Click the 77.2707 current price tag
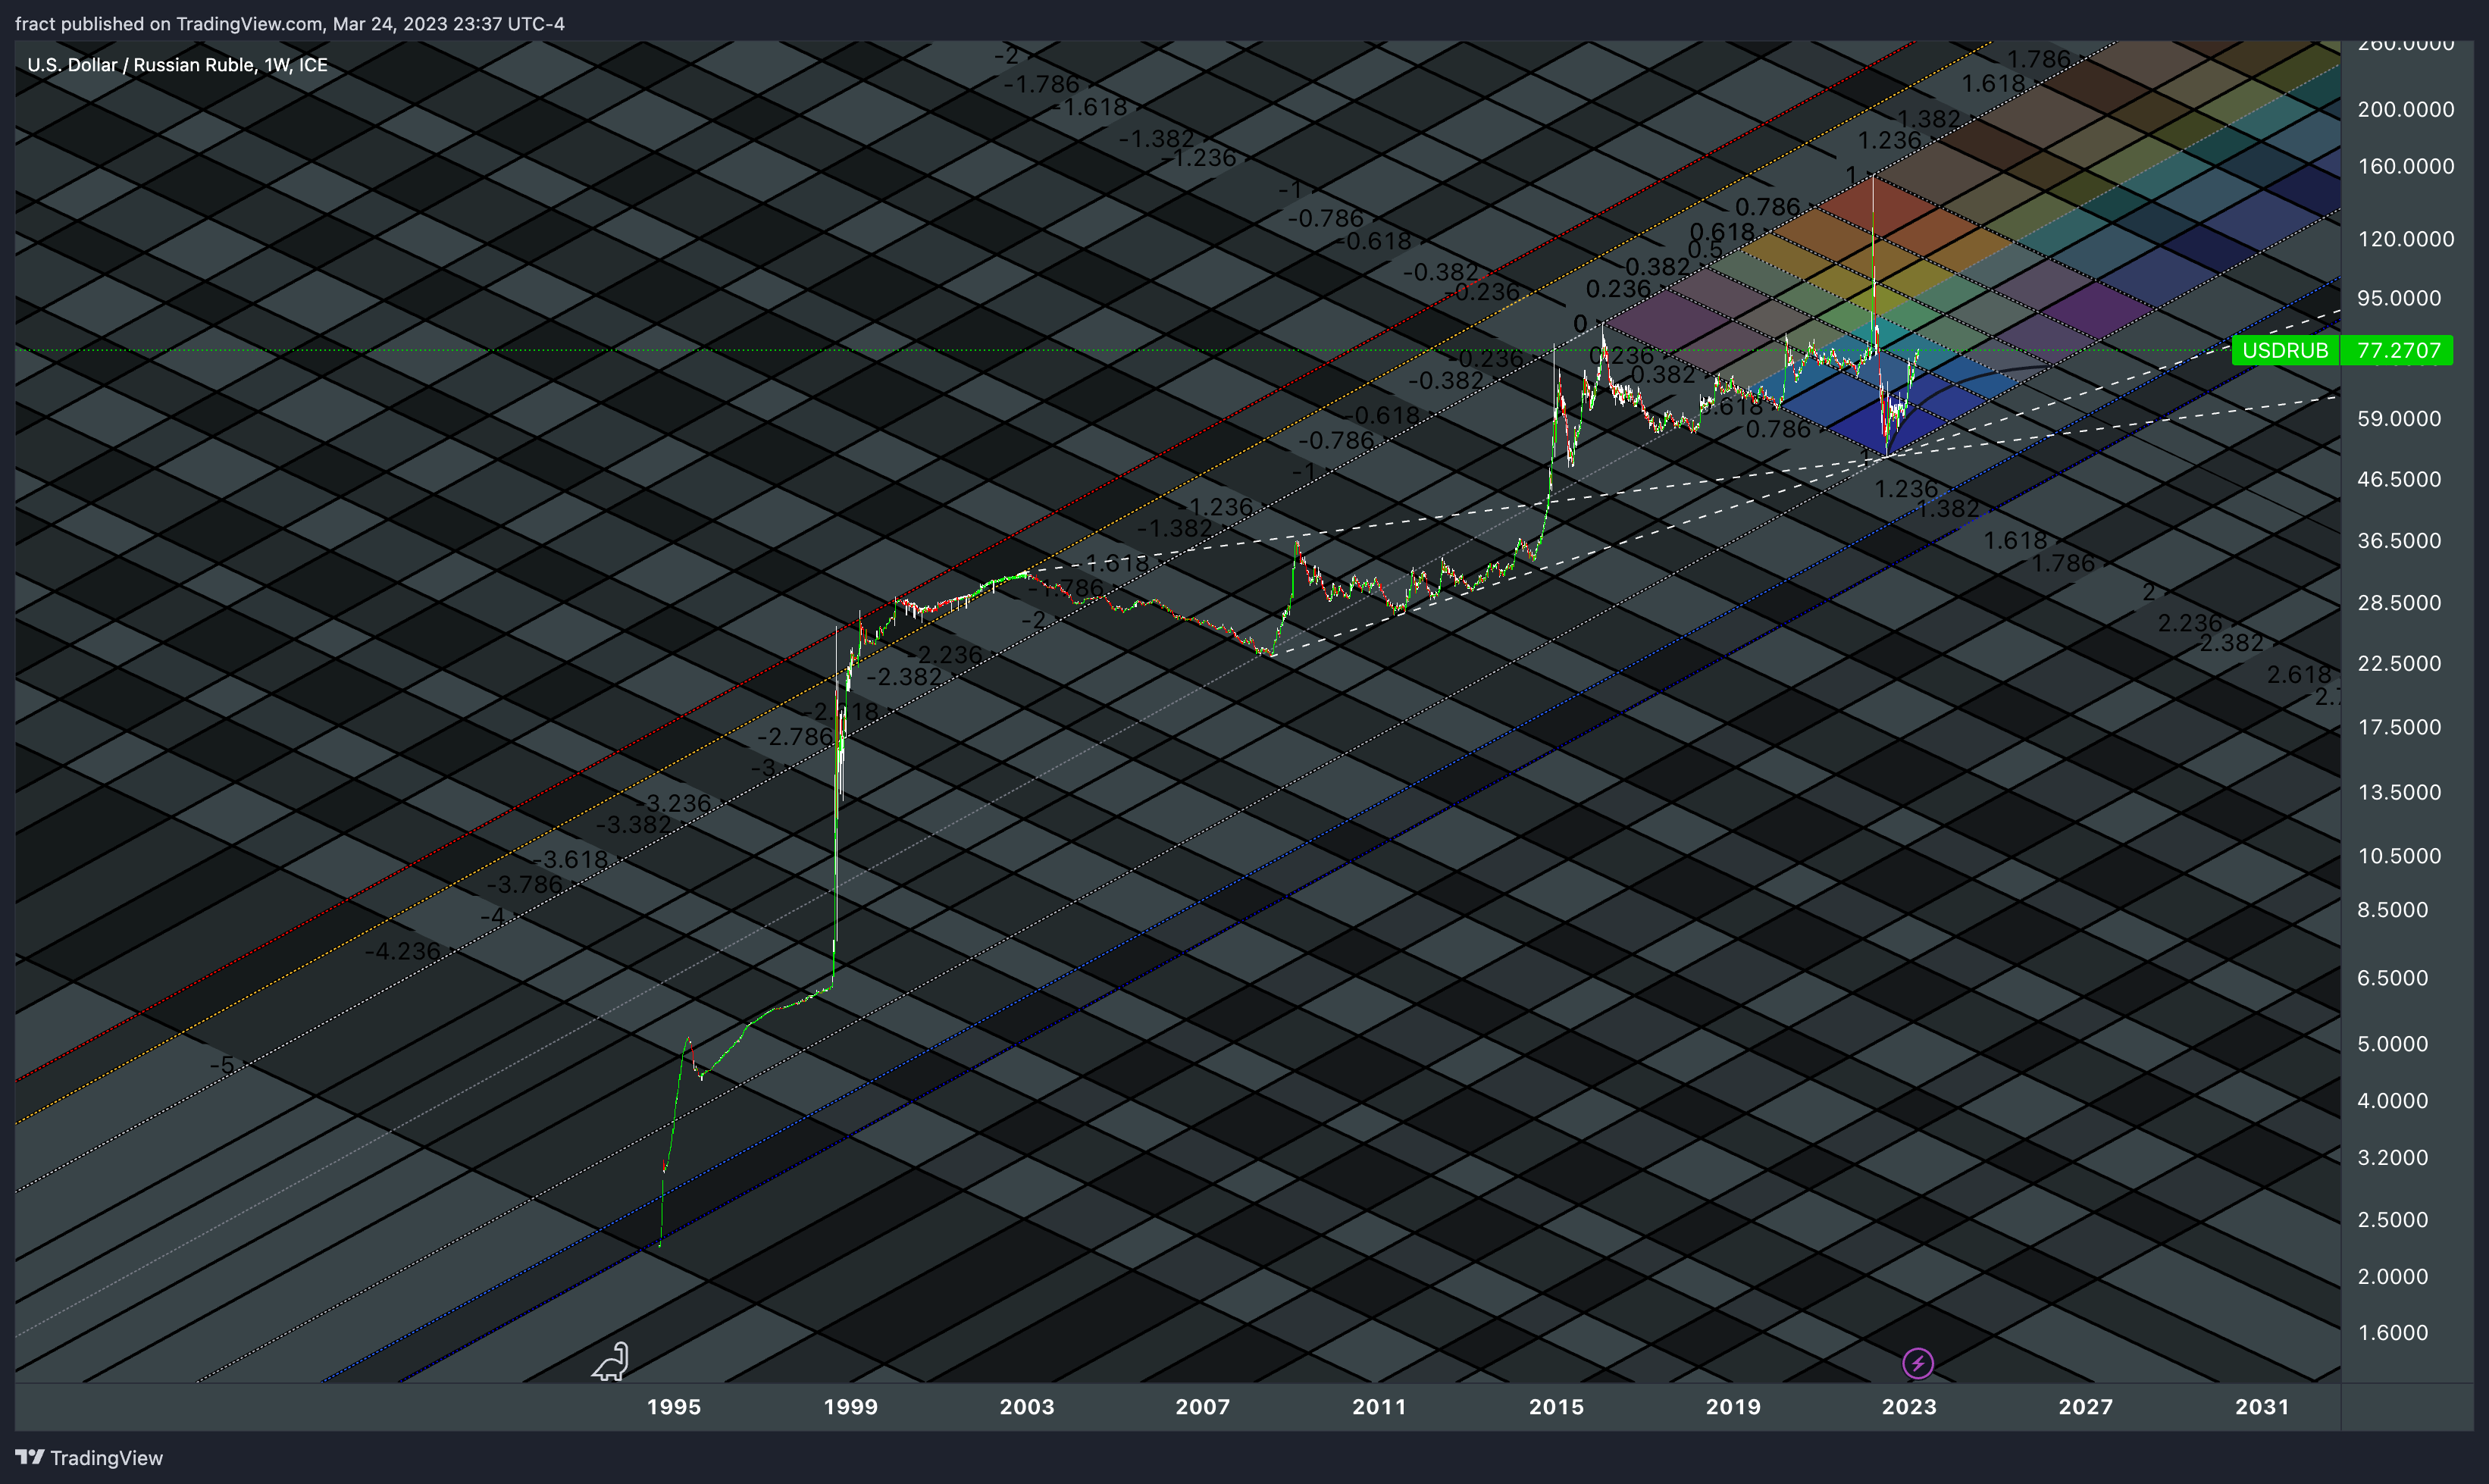The image size is (2489, 1484). [x=2398, y=350]
